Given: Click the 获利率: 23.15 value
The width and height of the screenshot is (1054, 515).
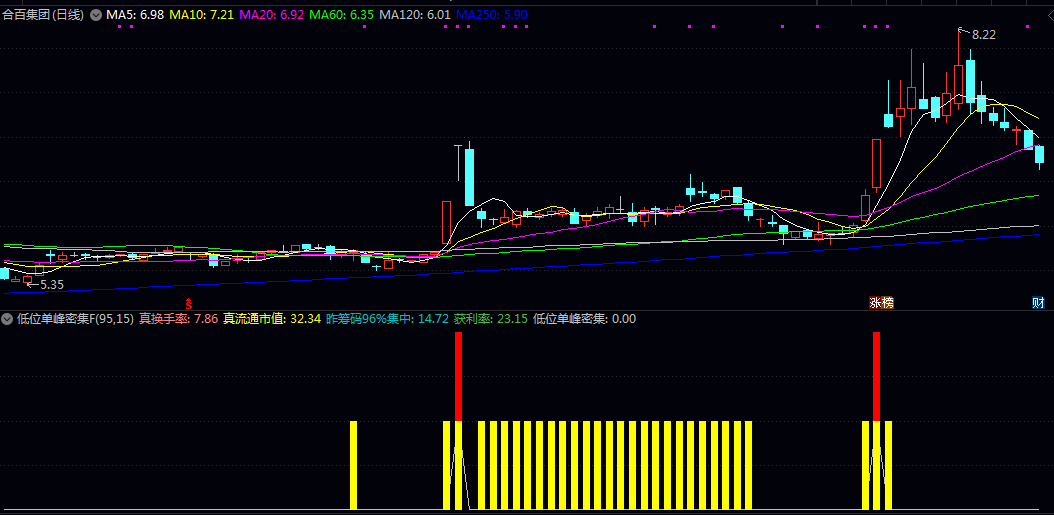Looking at the screenshot, I should (490, 319).
